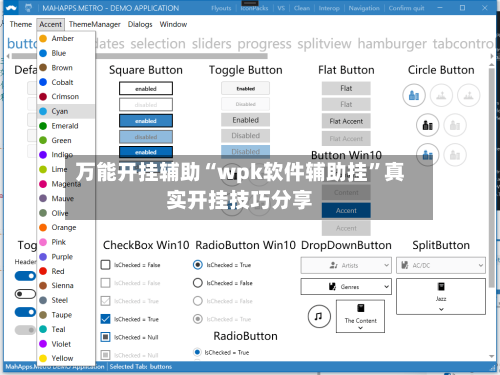Click Clean in the title bar
Screen dimensions: 500x375
(x=302, y=8)
